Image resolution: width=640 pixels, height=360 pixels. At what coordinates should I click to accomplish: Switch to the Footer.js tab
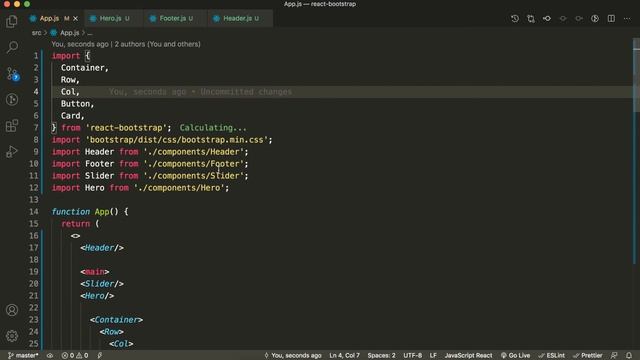point(173,18)
